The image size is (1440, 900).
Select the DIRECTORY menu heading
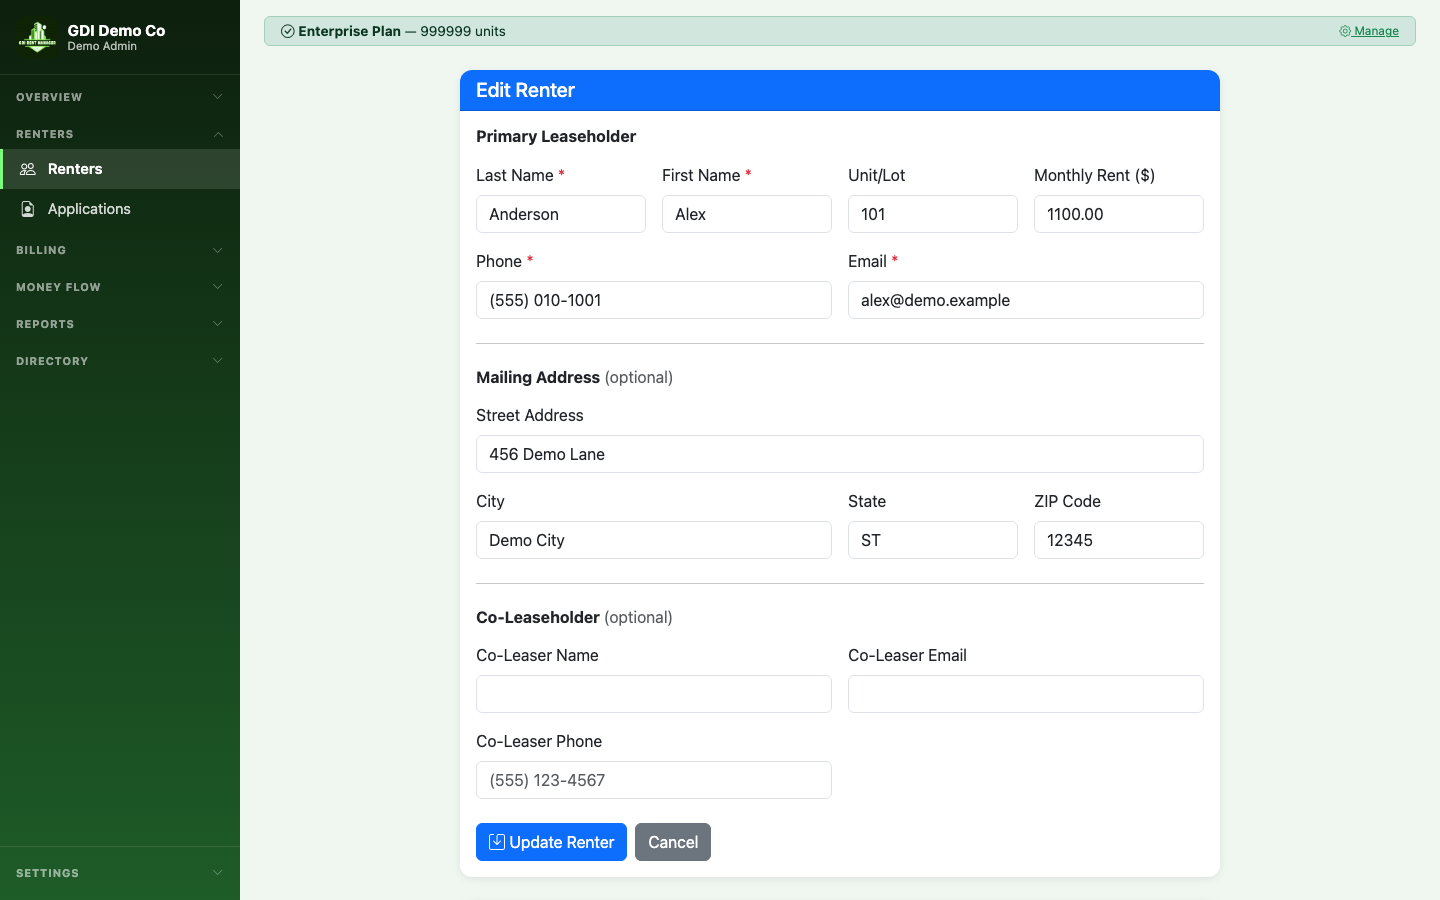pos(52,361)
